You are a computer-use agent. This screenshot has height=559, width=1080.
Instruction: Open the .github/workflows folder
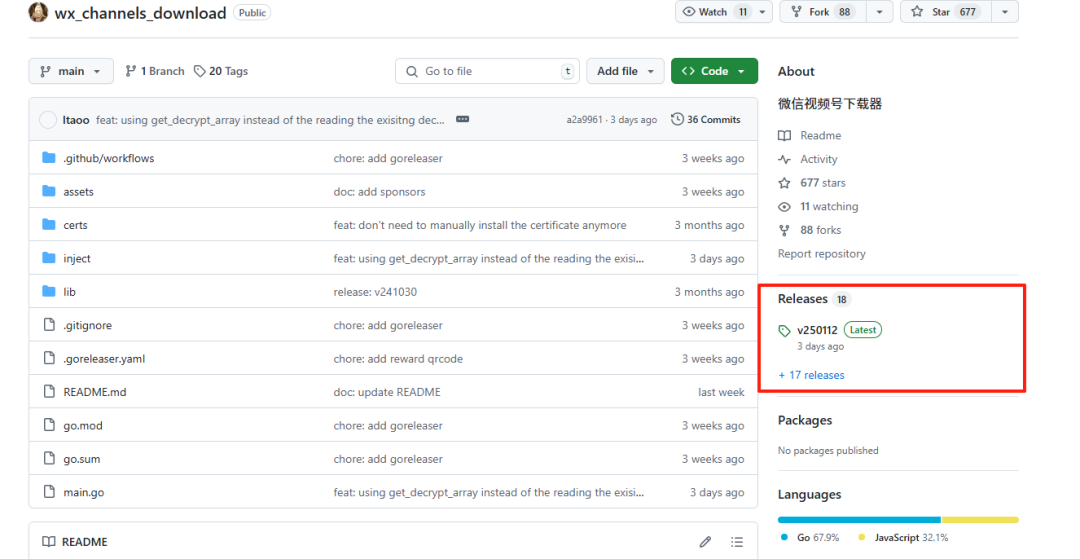point(108,158)
